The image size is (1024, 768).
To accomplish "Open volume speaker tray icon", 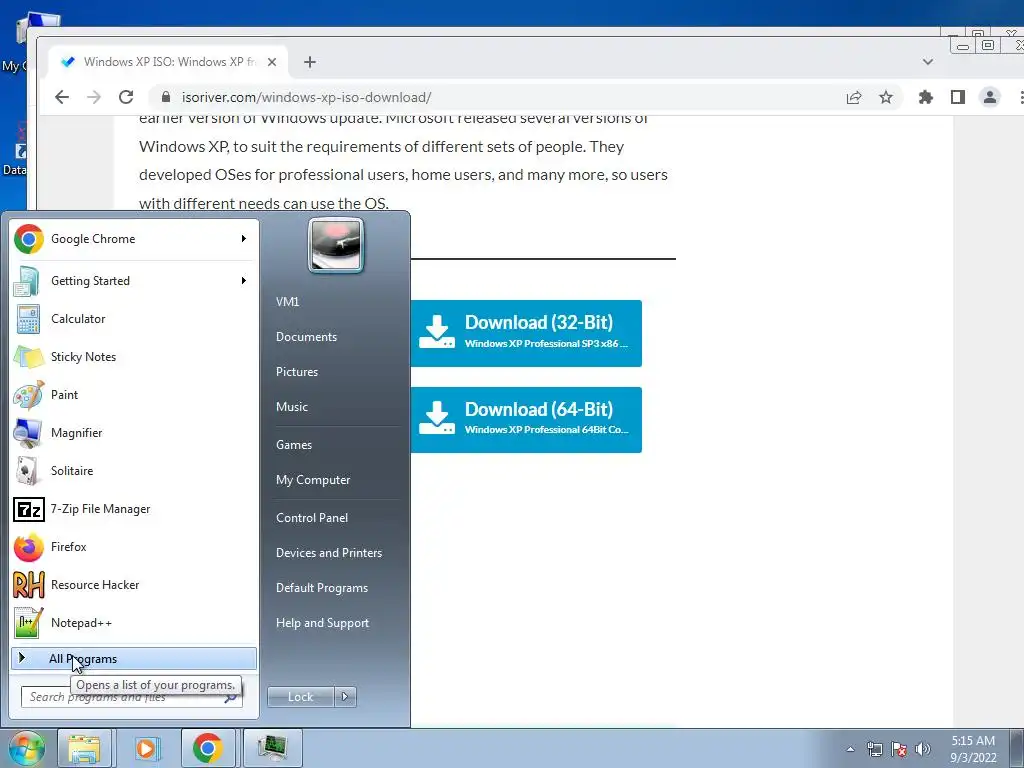I will coord(923,749).
